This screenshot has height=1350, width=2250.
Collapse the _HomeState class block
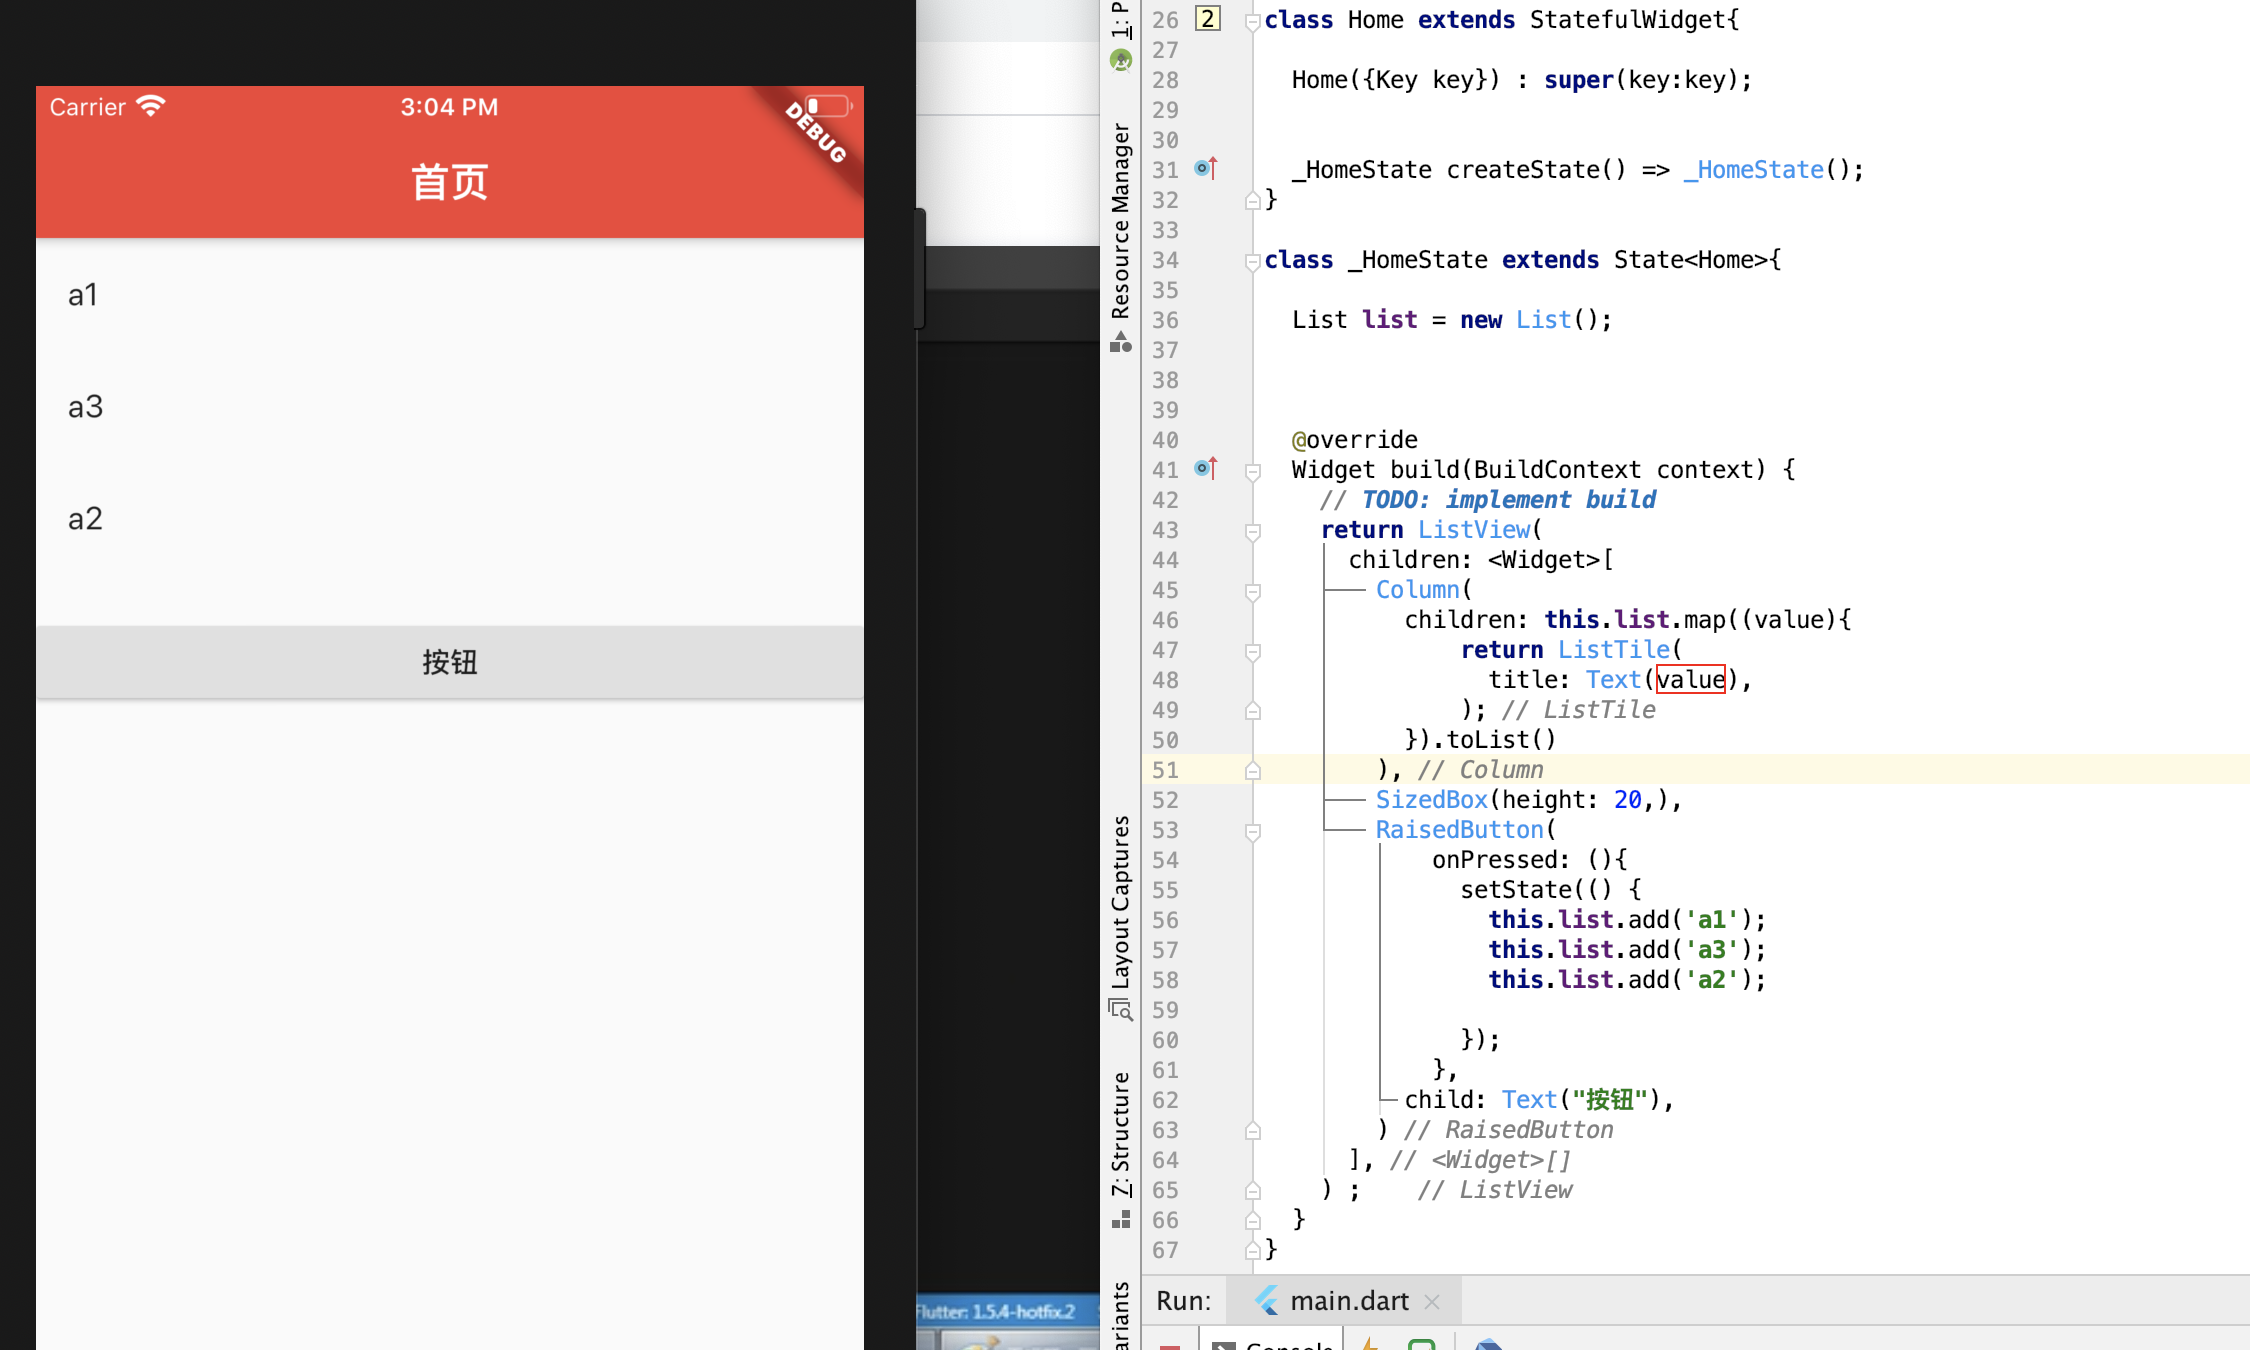[x=1252, y=261]
